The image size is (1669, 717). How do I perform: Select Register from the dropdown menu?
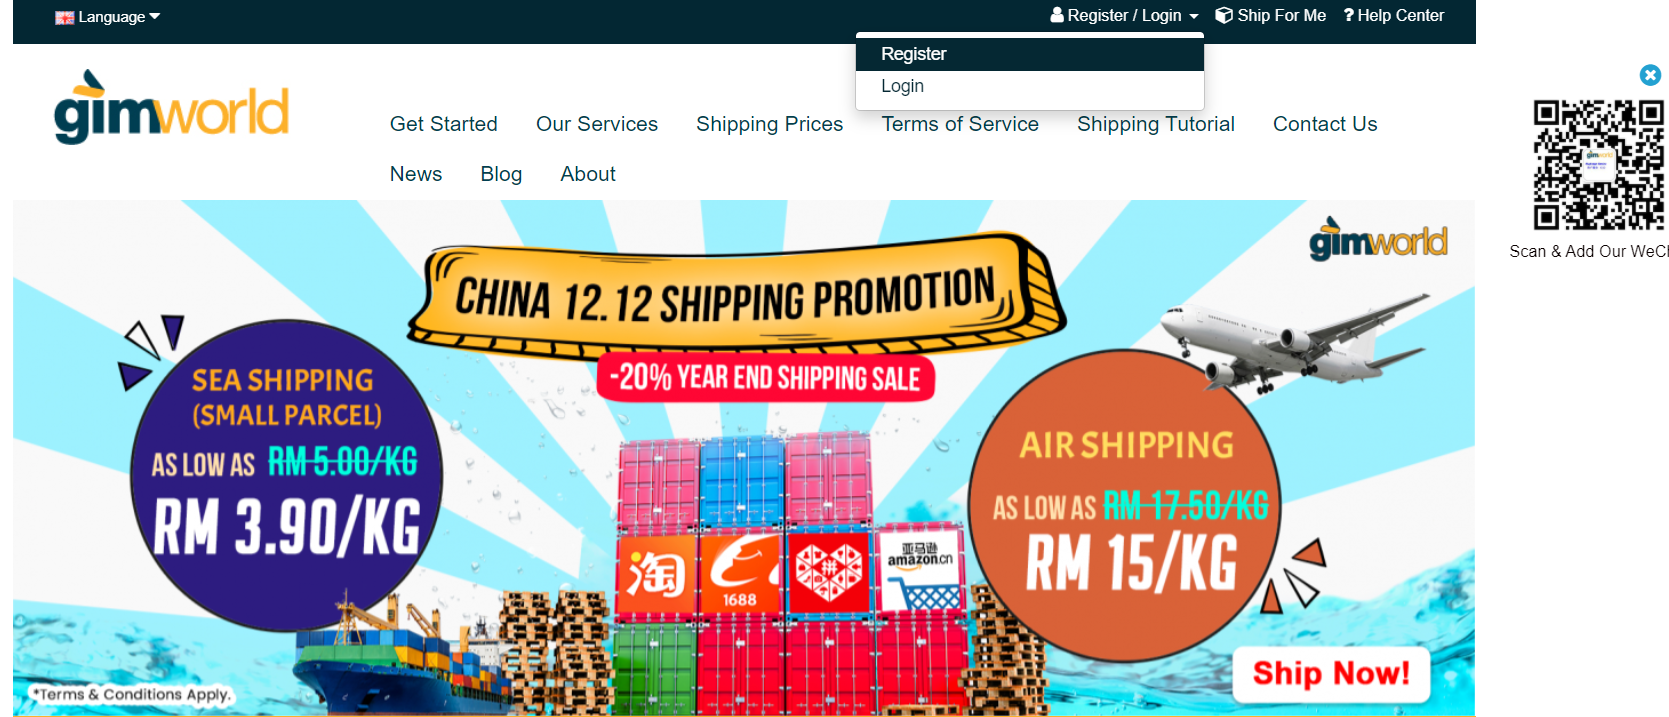coord(1030,54)
